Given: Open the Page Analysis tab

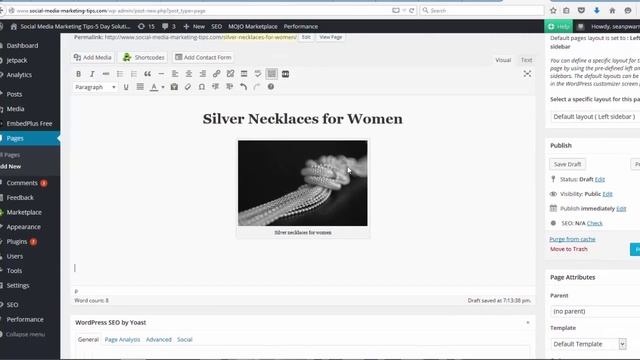Looking at the screenshot, I should pos(122,340).
